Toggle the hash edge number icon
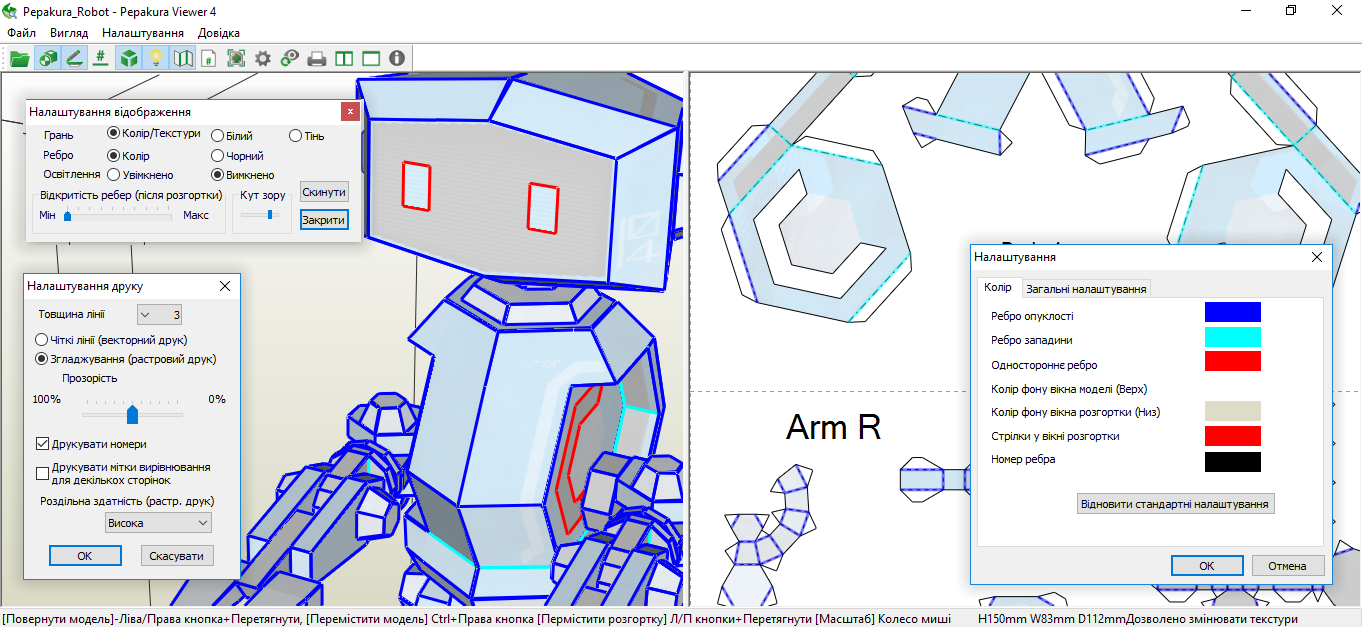Image resolution: width=1362 pixels, height=627 pixels. [x=100, y=59]
